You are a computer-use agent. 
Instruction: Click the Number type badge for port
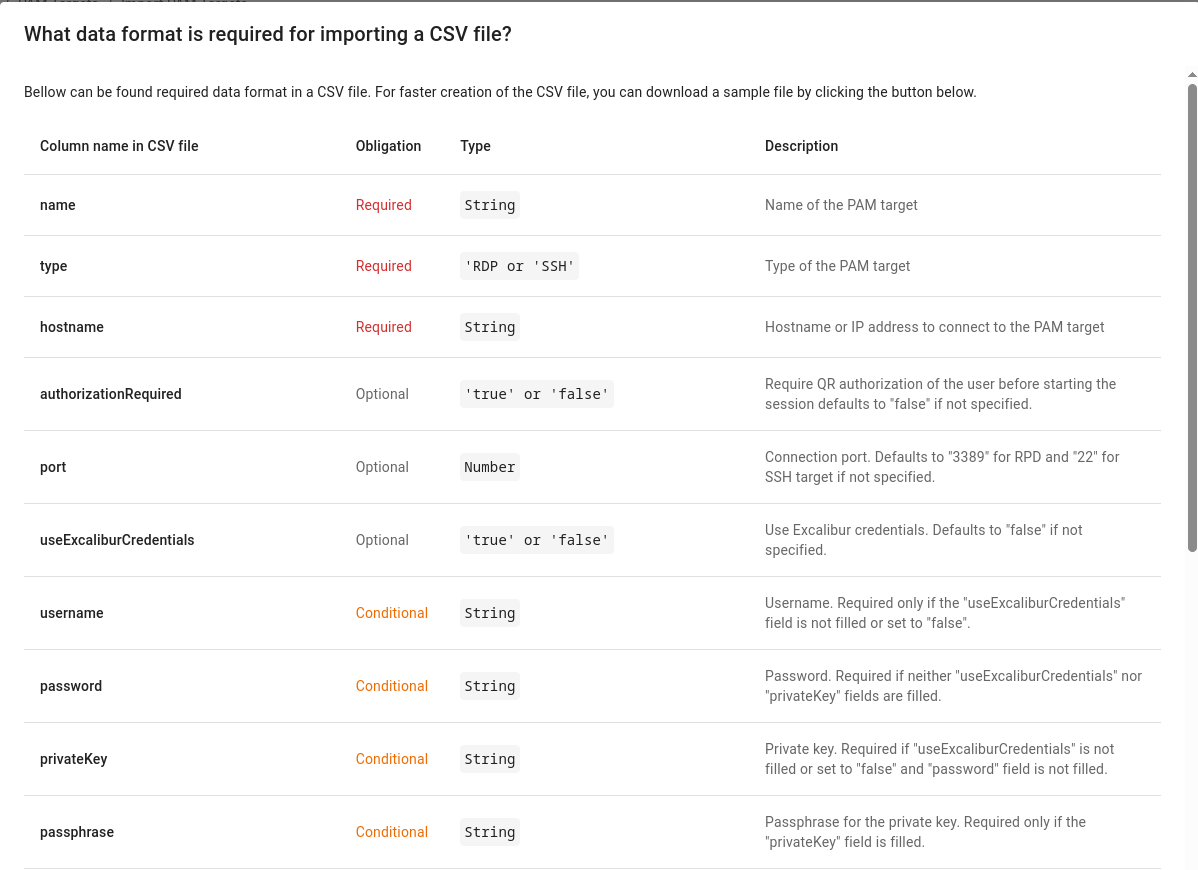pos(490,467)
